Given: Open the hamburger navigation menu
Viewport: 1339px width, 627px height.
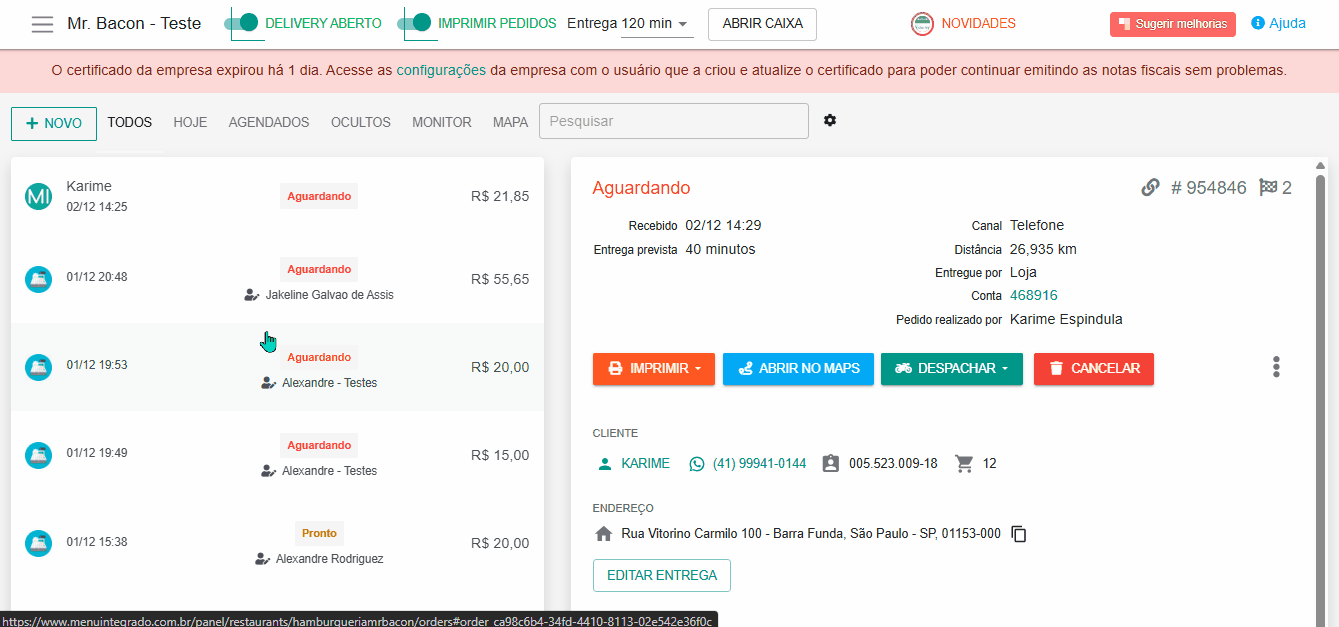Looking at the screenshot, I should pos(42,24).
